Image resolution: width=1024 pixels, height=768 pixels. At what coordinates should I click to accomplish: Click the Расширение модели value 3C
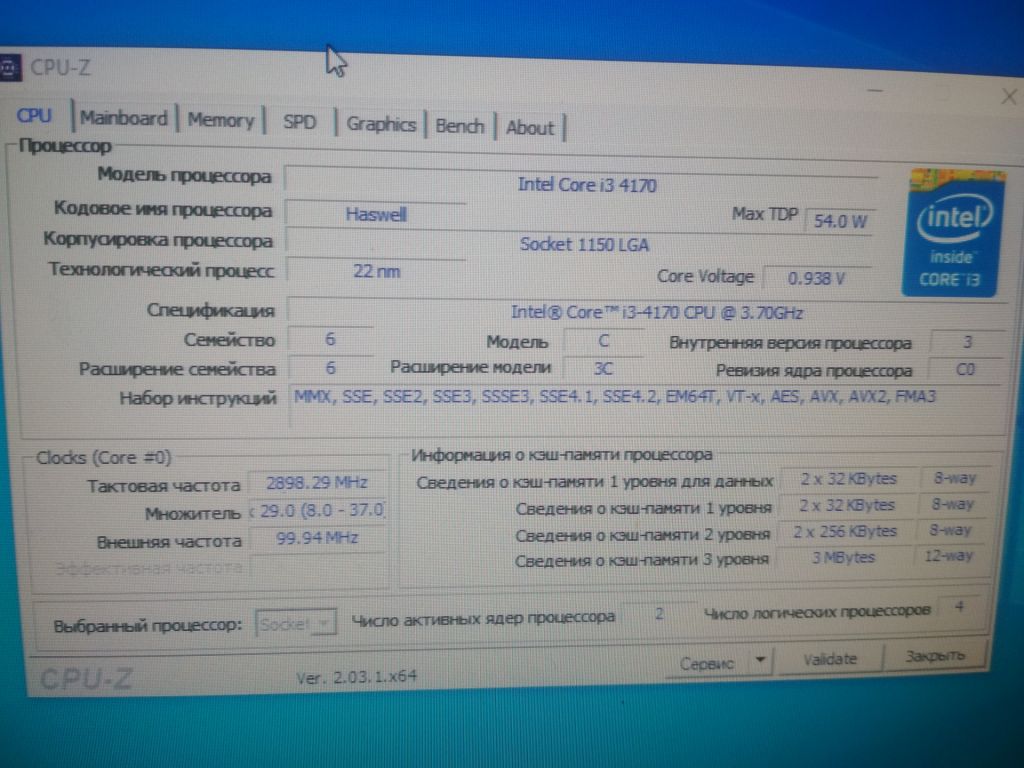coord(603,368)
